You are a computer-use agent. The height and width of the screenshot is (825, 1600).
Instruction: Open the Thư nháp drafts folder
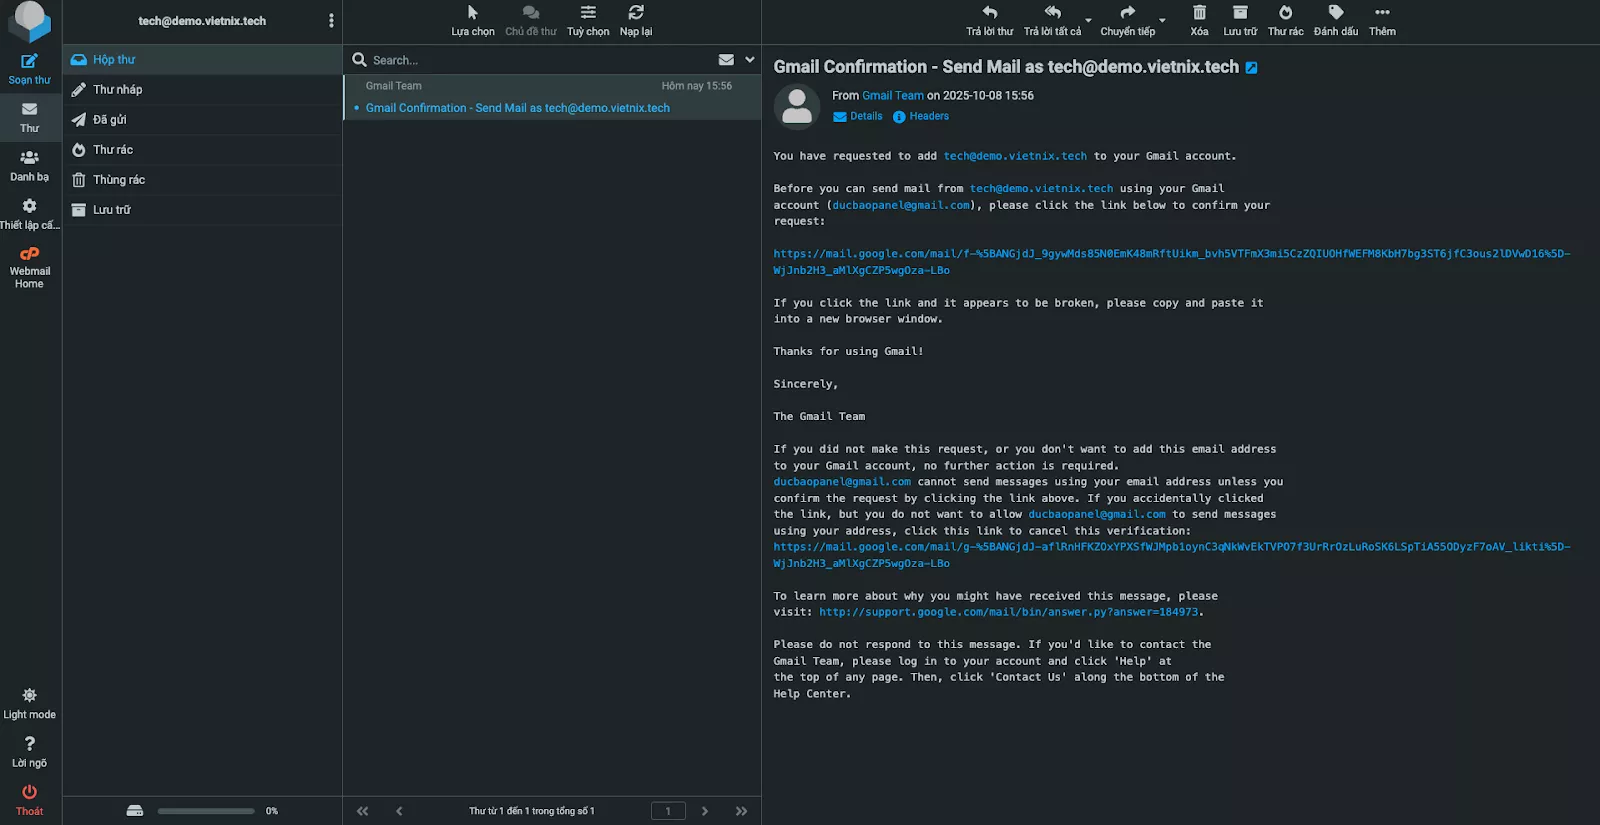(x=118, y=90)
